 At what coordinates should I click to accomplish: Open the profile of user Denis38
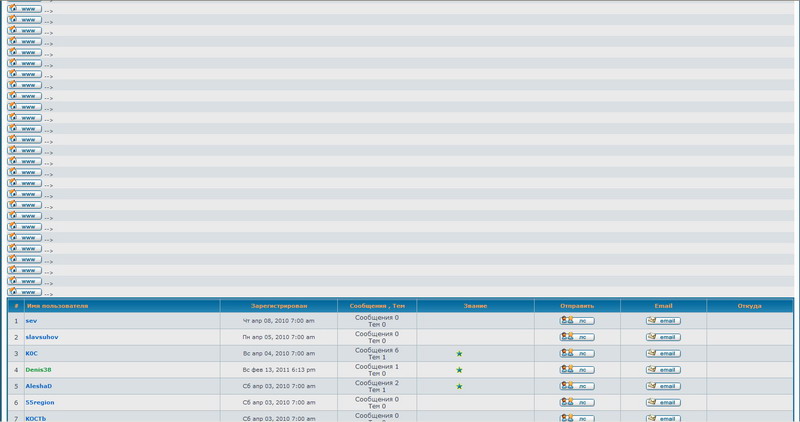[38, 370]
